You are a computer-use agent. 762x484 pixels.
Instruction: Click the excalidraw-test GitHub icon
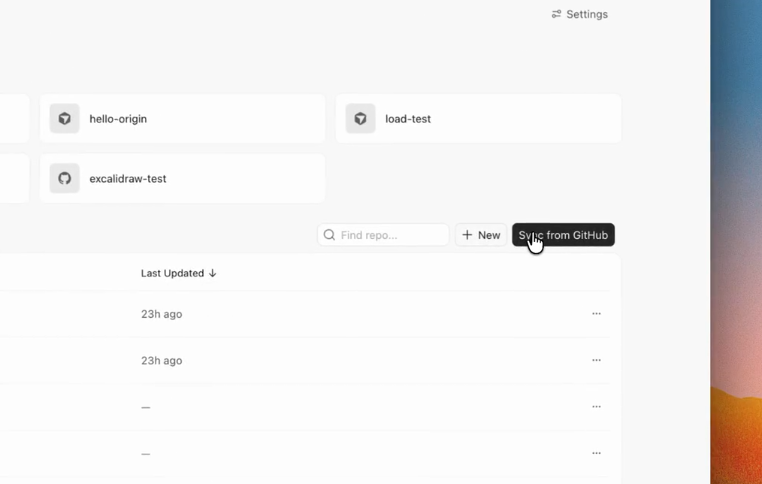click(x=65, y=178)
